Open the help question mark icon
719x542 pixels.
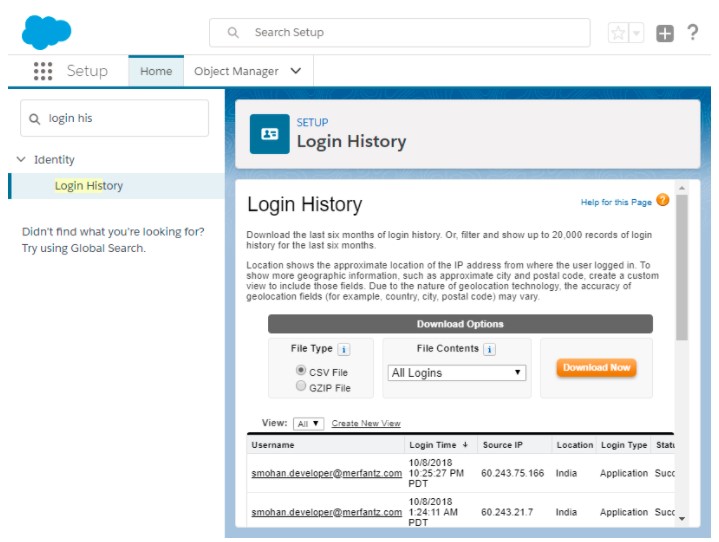tap(693, 33)
